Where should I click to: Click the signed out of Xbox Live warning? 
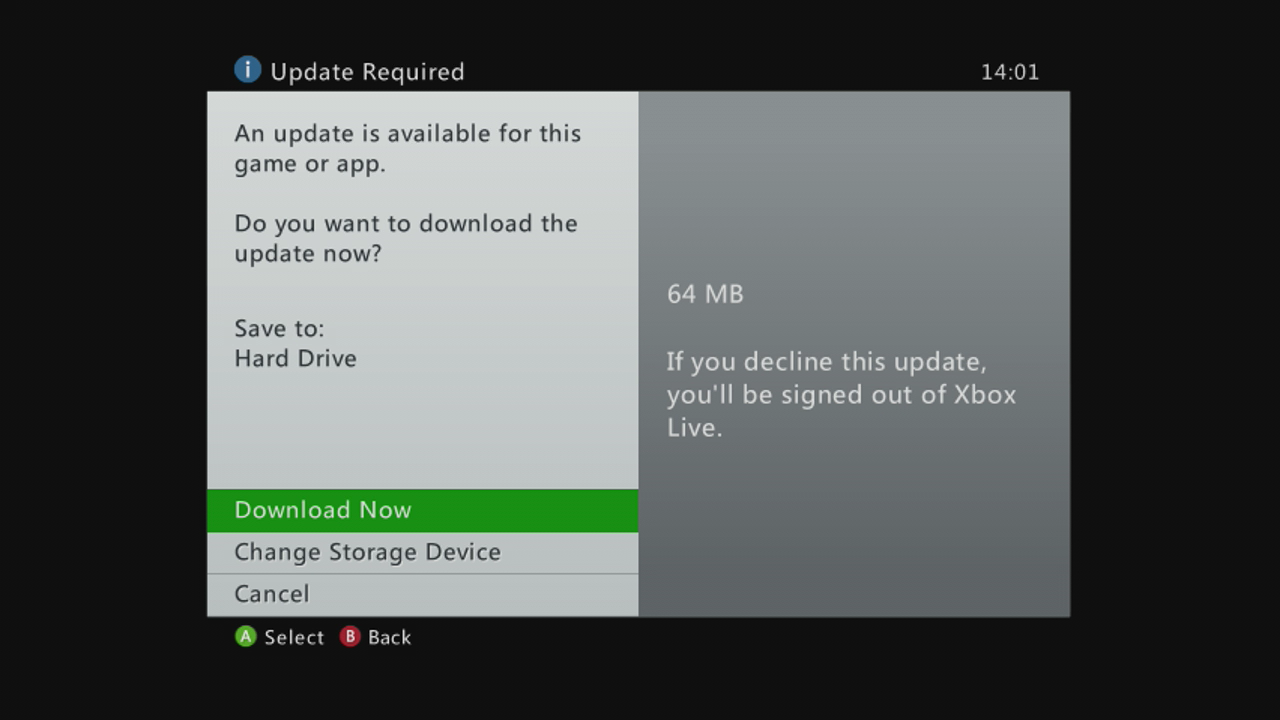click(x=841, y=394)
